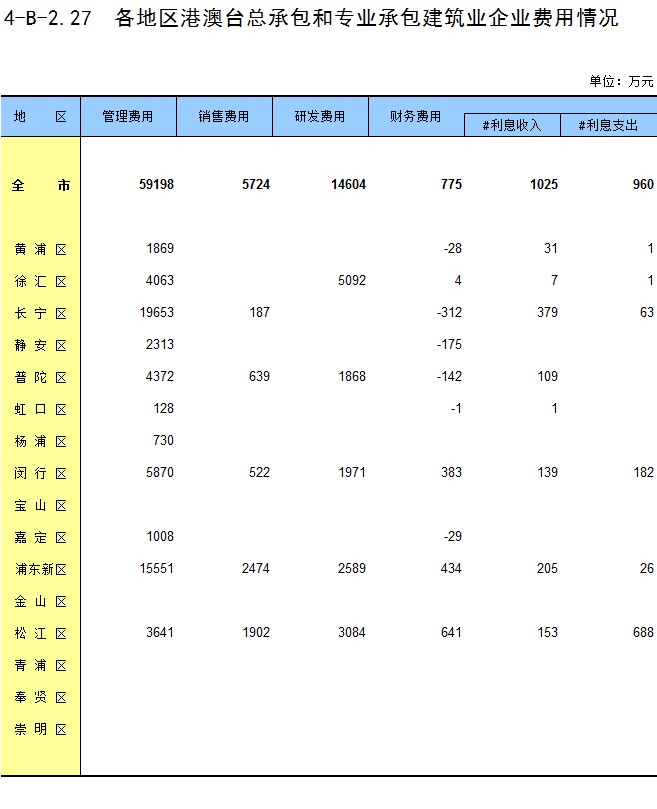Screen dimensions: 657x809
Task: Click the #利息收入 sub-header
Action: [511, 125]
